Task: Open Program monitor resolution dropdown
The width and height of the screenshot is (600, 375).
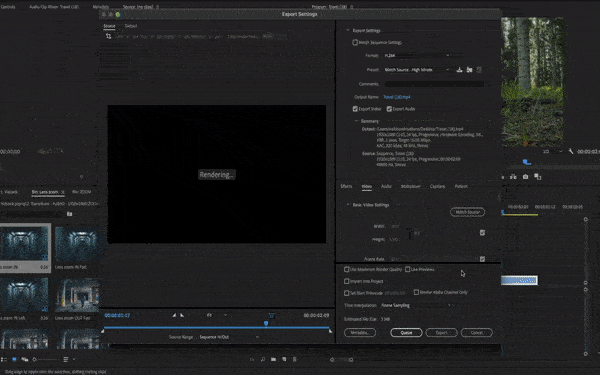Action: pos(553,152)
